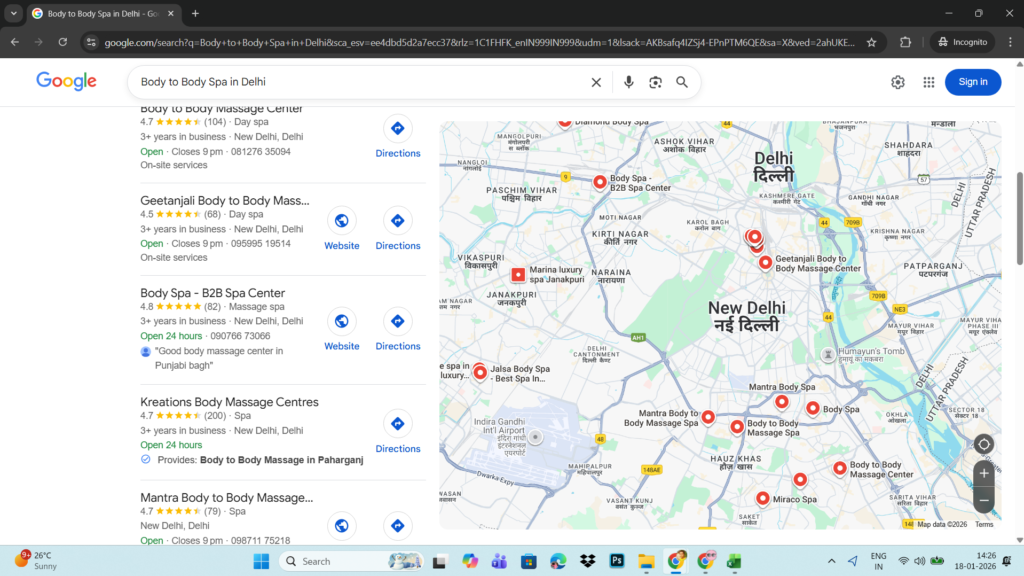Zoom out on the map
The image size is (1024, 576).
coord(984,499)
